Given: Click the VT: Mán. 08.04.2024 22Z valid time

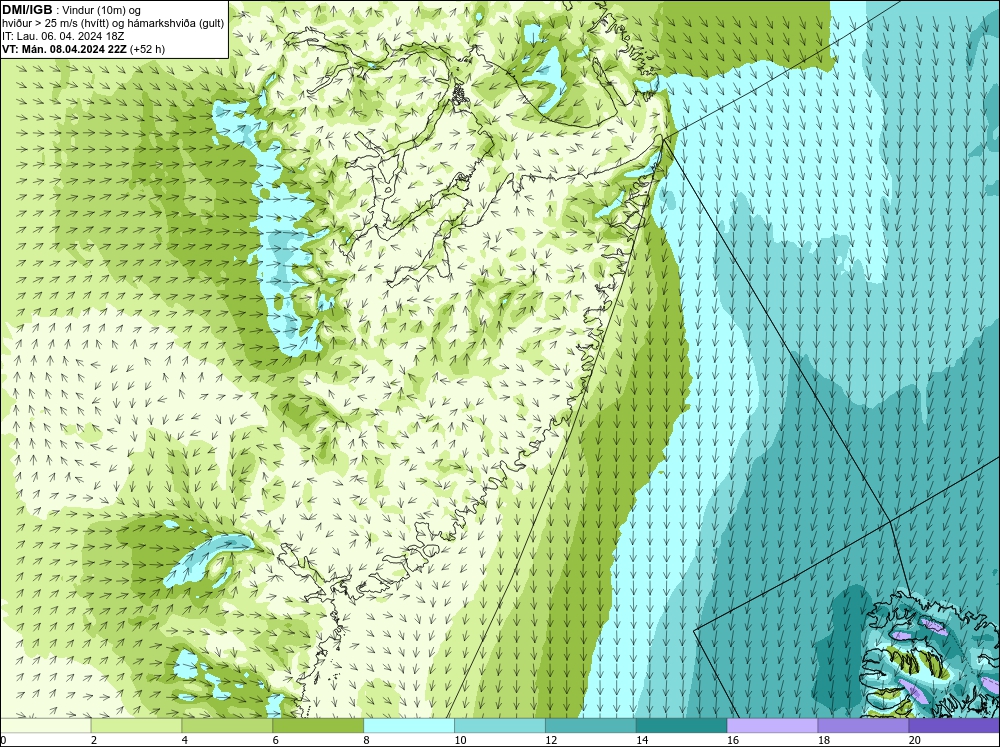Looking at the screenshot, I should coord(65,49).
